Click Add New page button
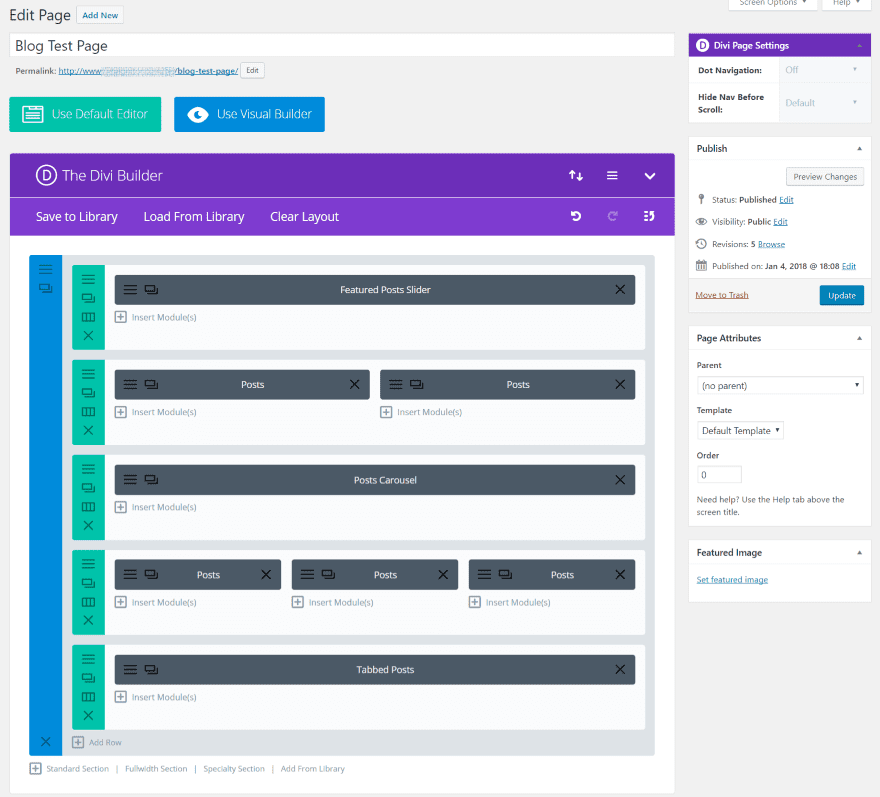Viewport: 880px width, 797px height. (x=100, y=15)
